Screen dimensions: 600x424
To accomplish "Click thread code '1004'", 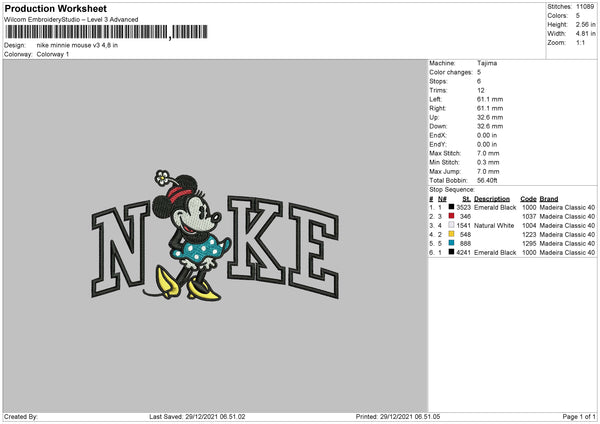I will [x=529, y=225].
